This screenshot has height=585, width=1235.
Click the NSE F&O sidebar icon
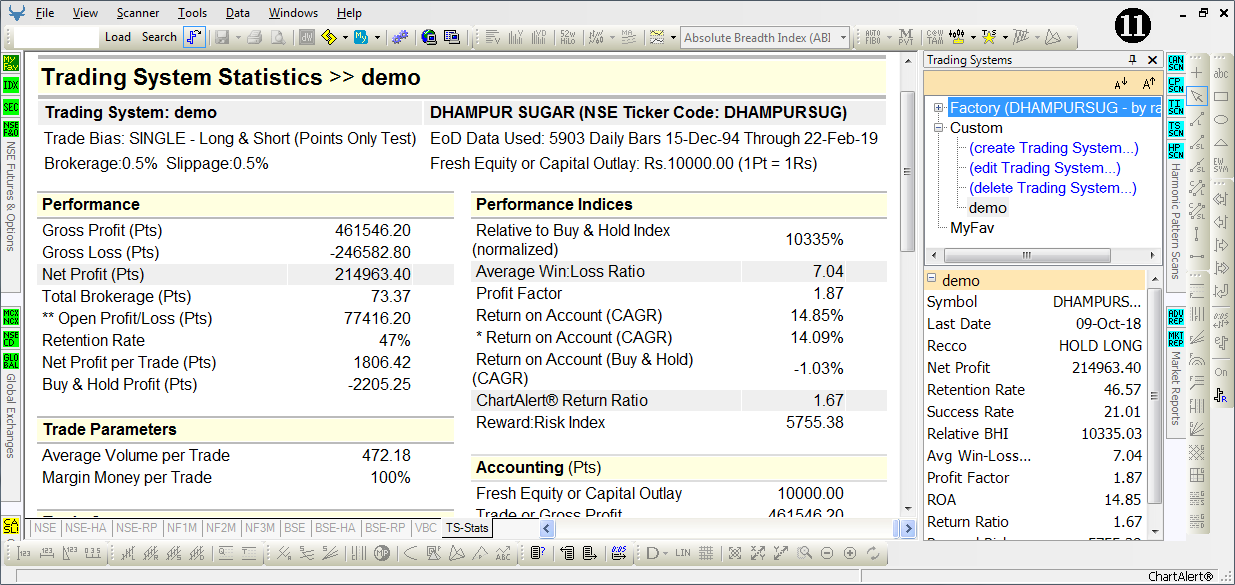11,129
